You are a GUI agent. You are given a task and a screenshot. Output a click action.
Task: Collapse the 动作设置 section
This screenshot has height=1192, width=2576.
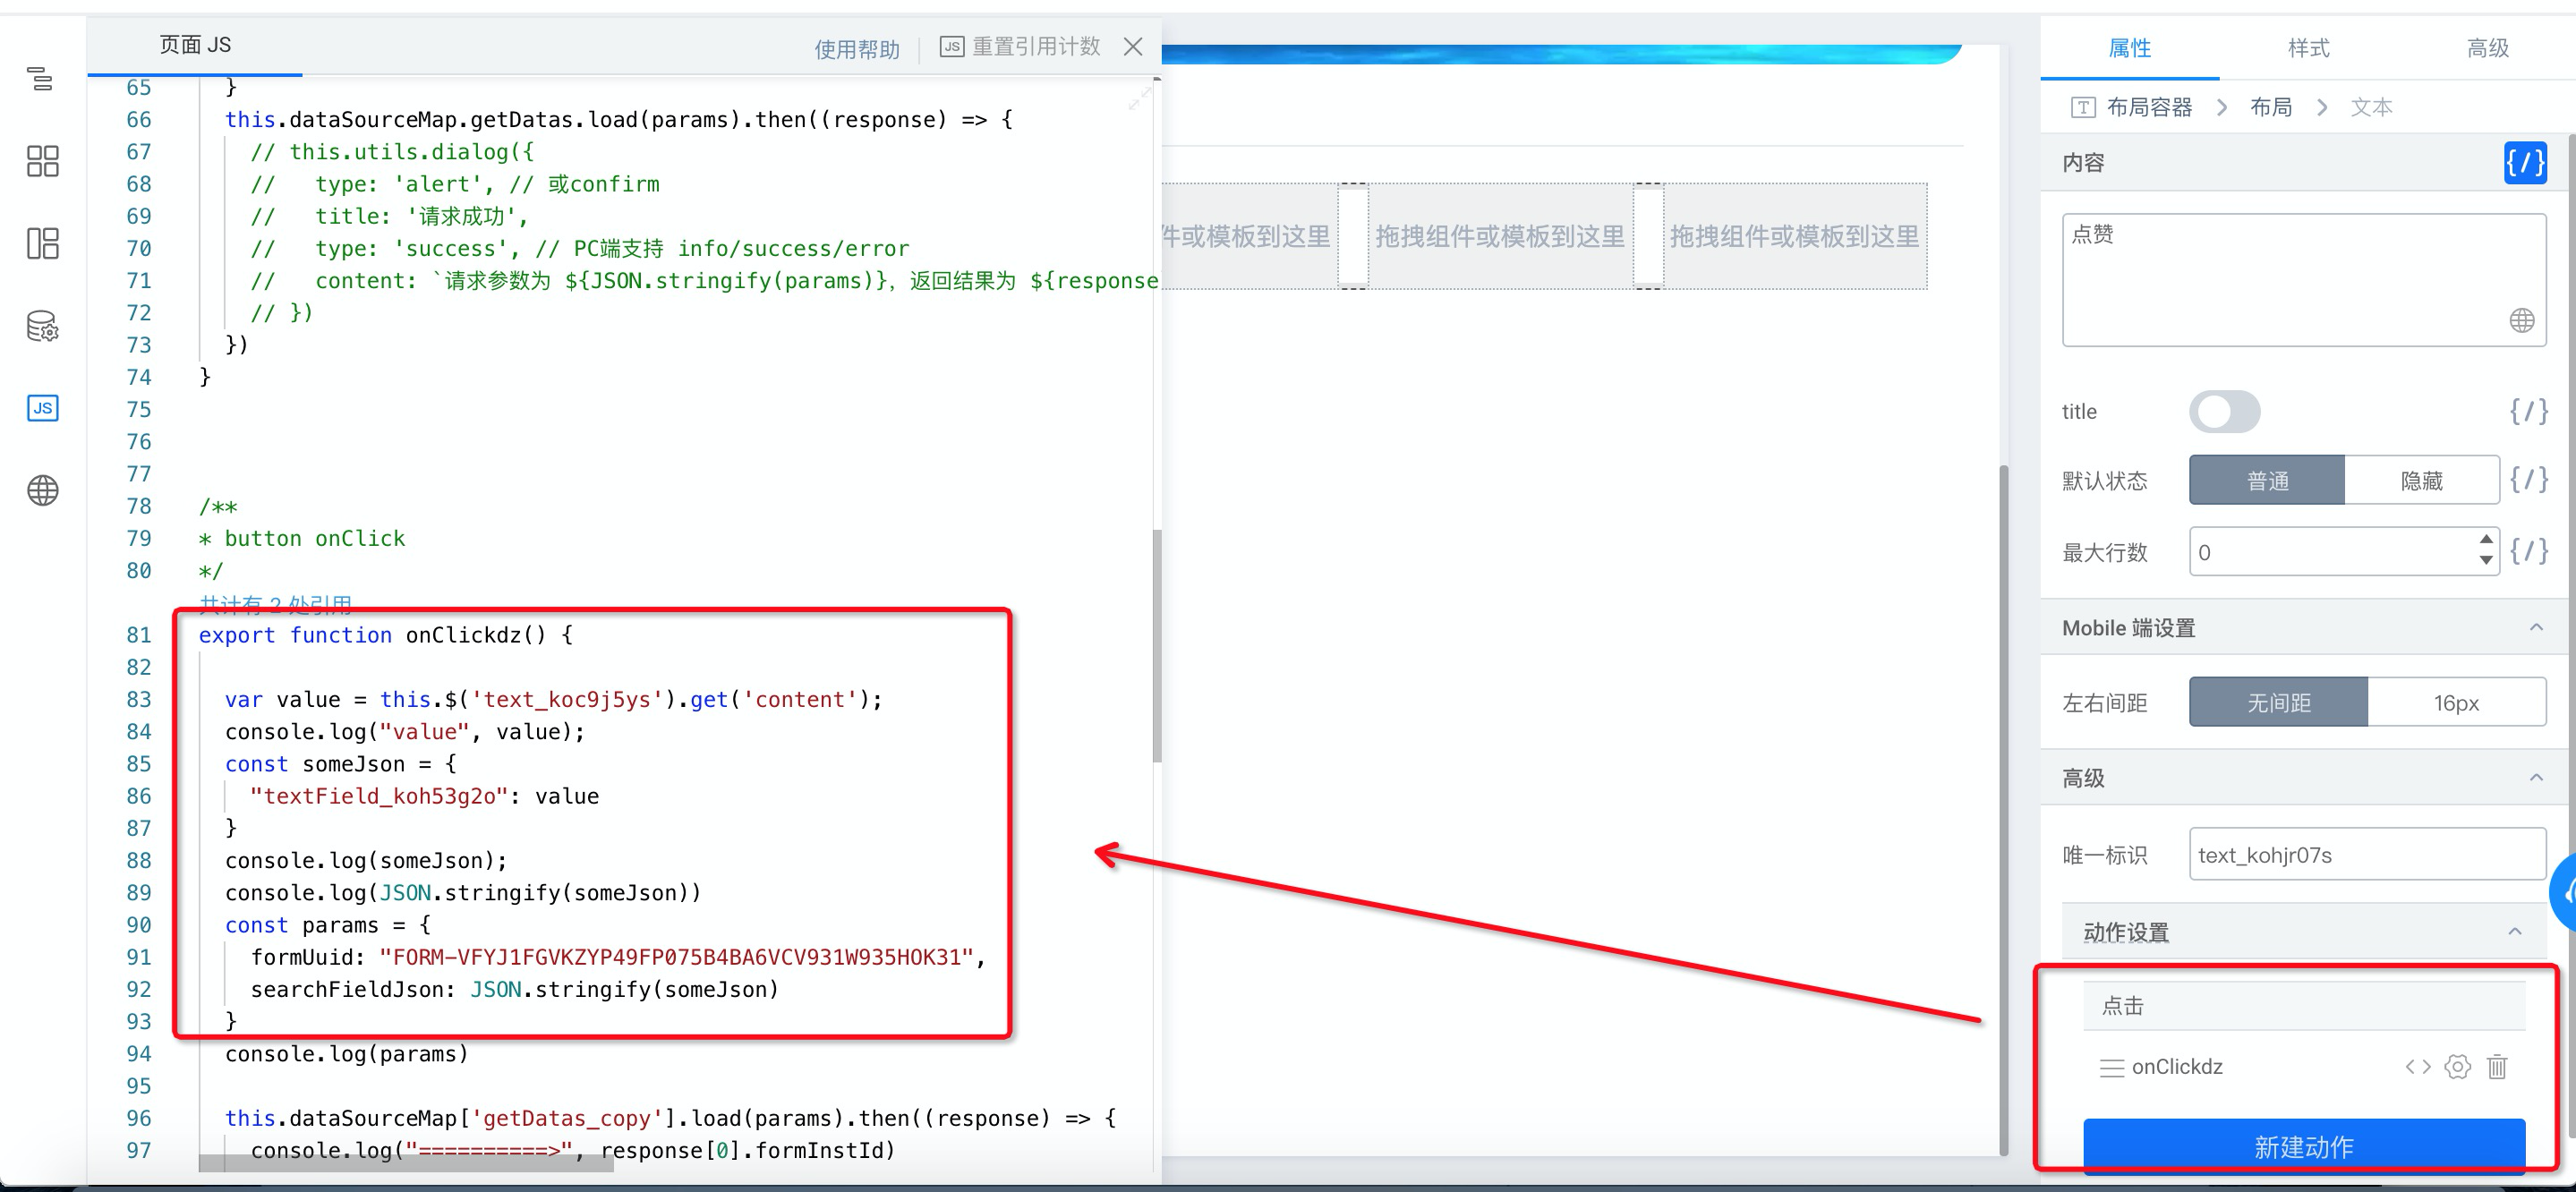coord(2514,932)
